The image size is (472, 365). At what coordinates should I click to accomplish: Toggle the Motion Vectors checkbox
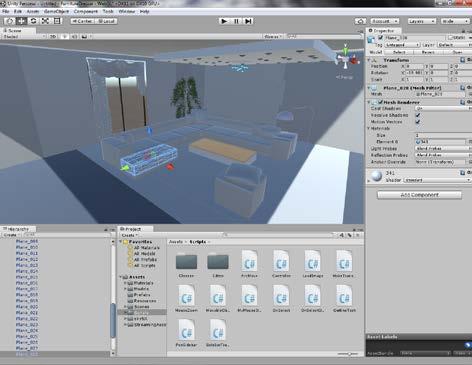[418, 122]
